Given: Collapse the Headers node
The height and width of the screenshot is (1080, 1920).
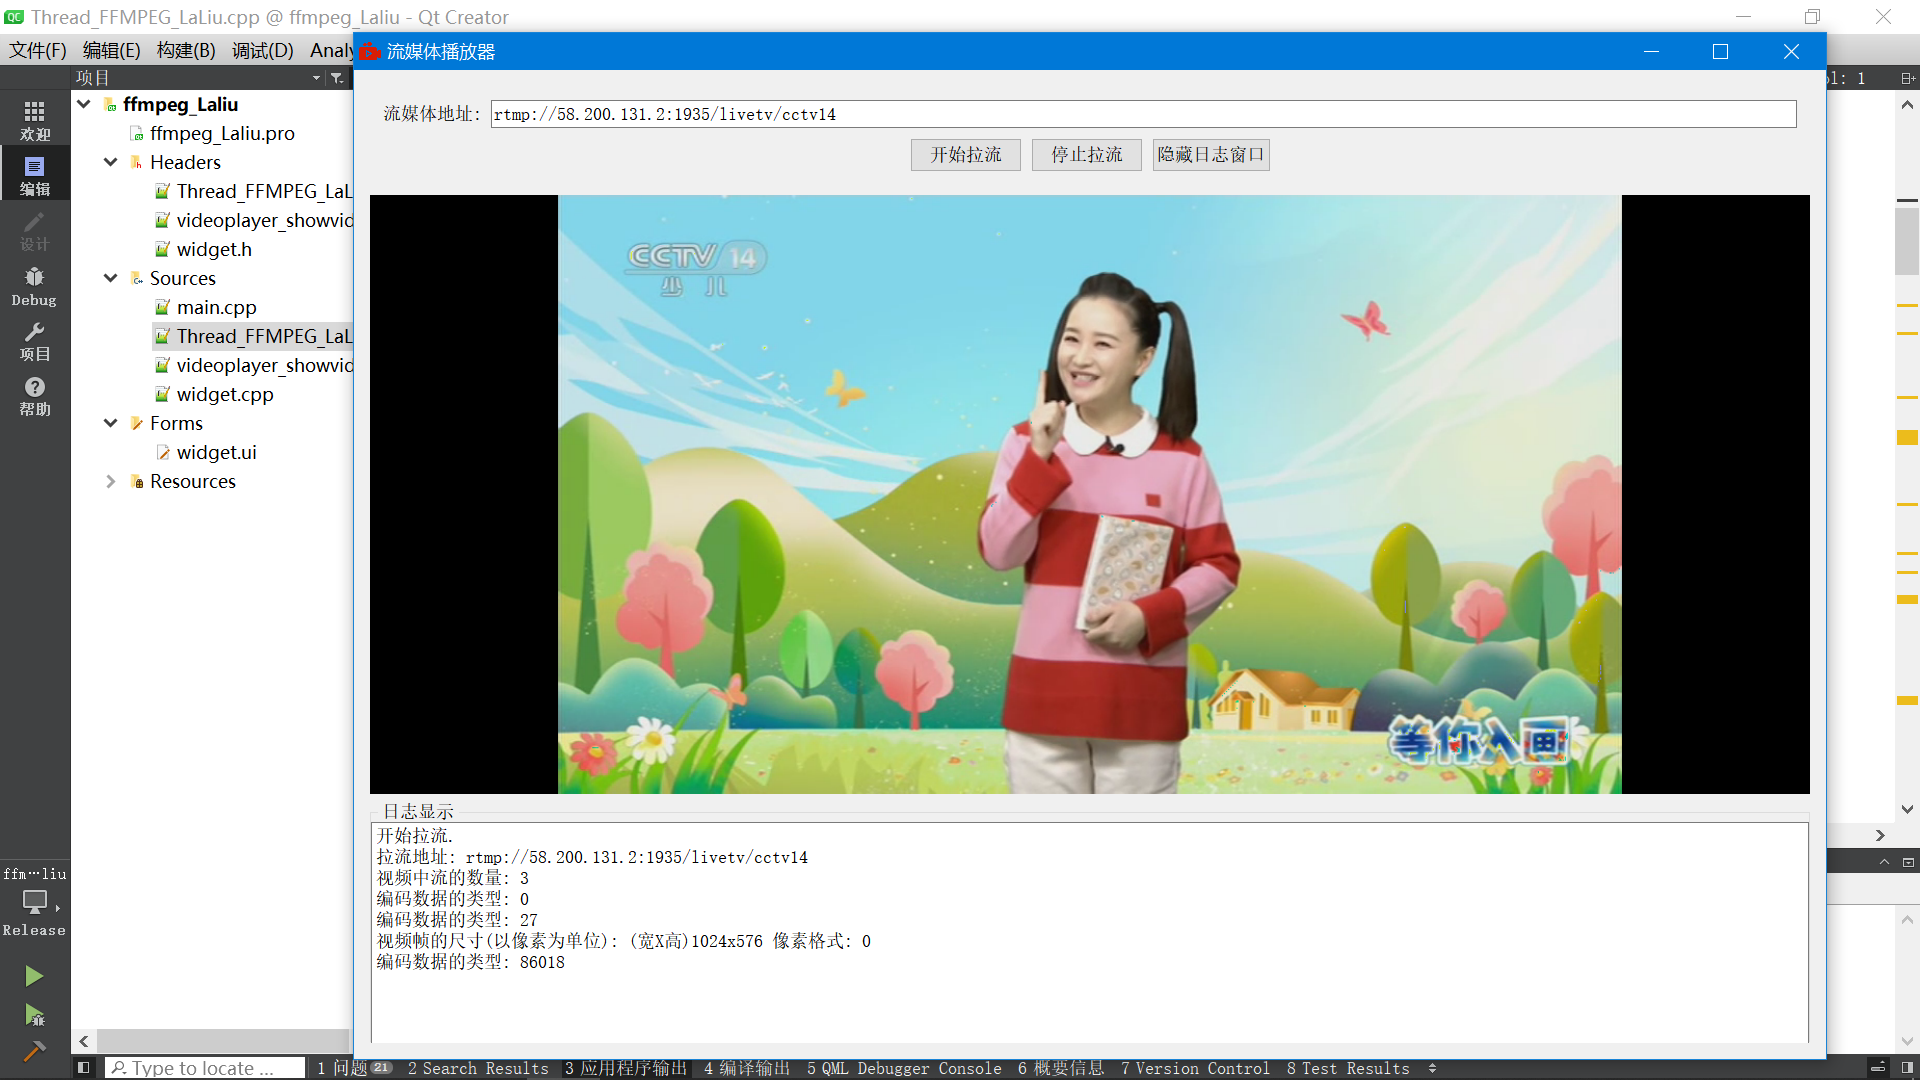Looking at the screenshot, I should (x=110, y=162).
